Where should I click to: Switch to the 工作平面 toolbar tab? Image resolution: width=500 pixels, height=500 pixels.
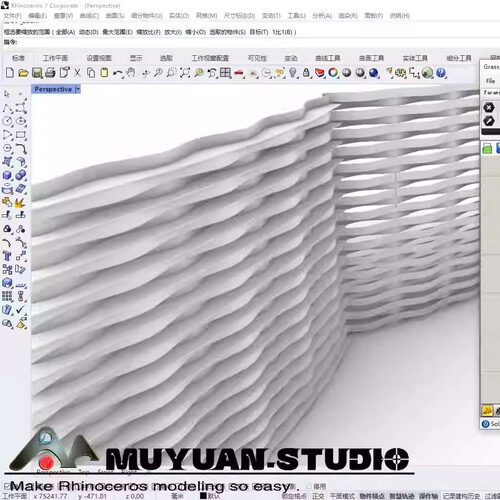point(55,58)
